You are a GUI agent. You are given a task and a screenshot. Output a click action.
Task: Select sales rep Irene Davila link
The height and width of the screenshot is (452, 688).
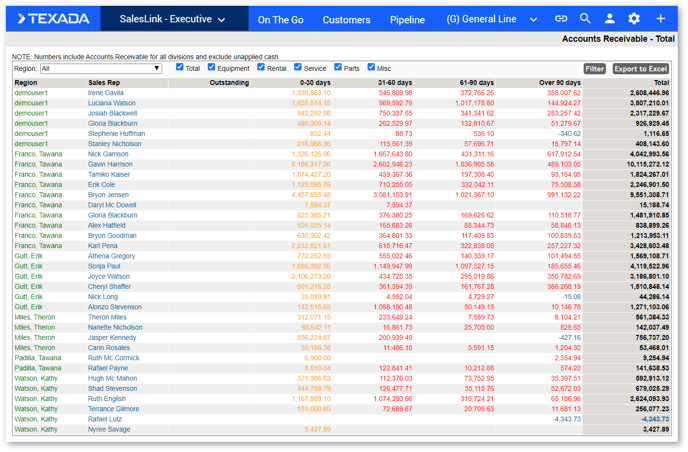tap(106, 93)
